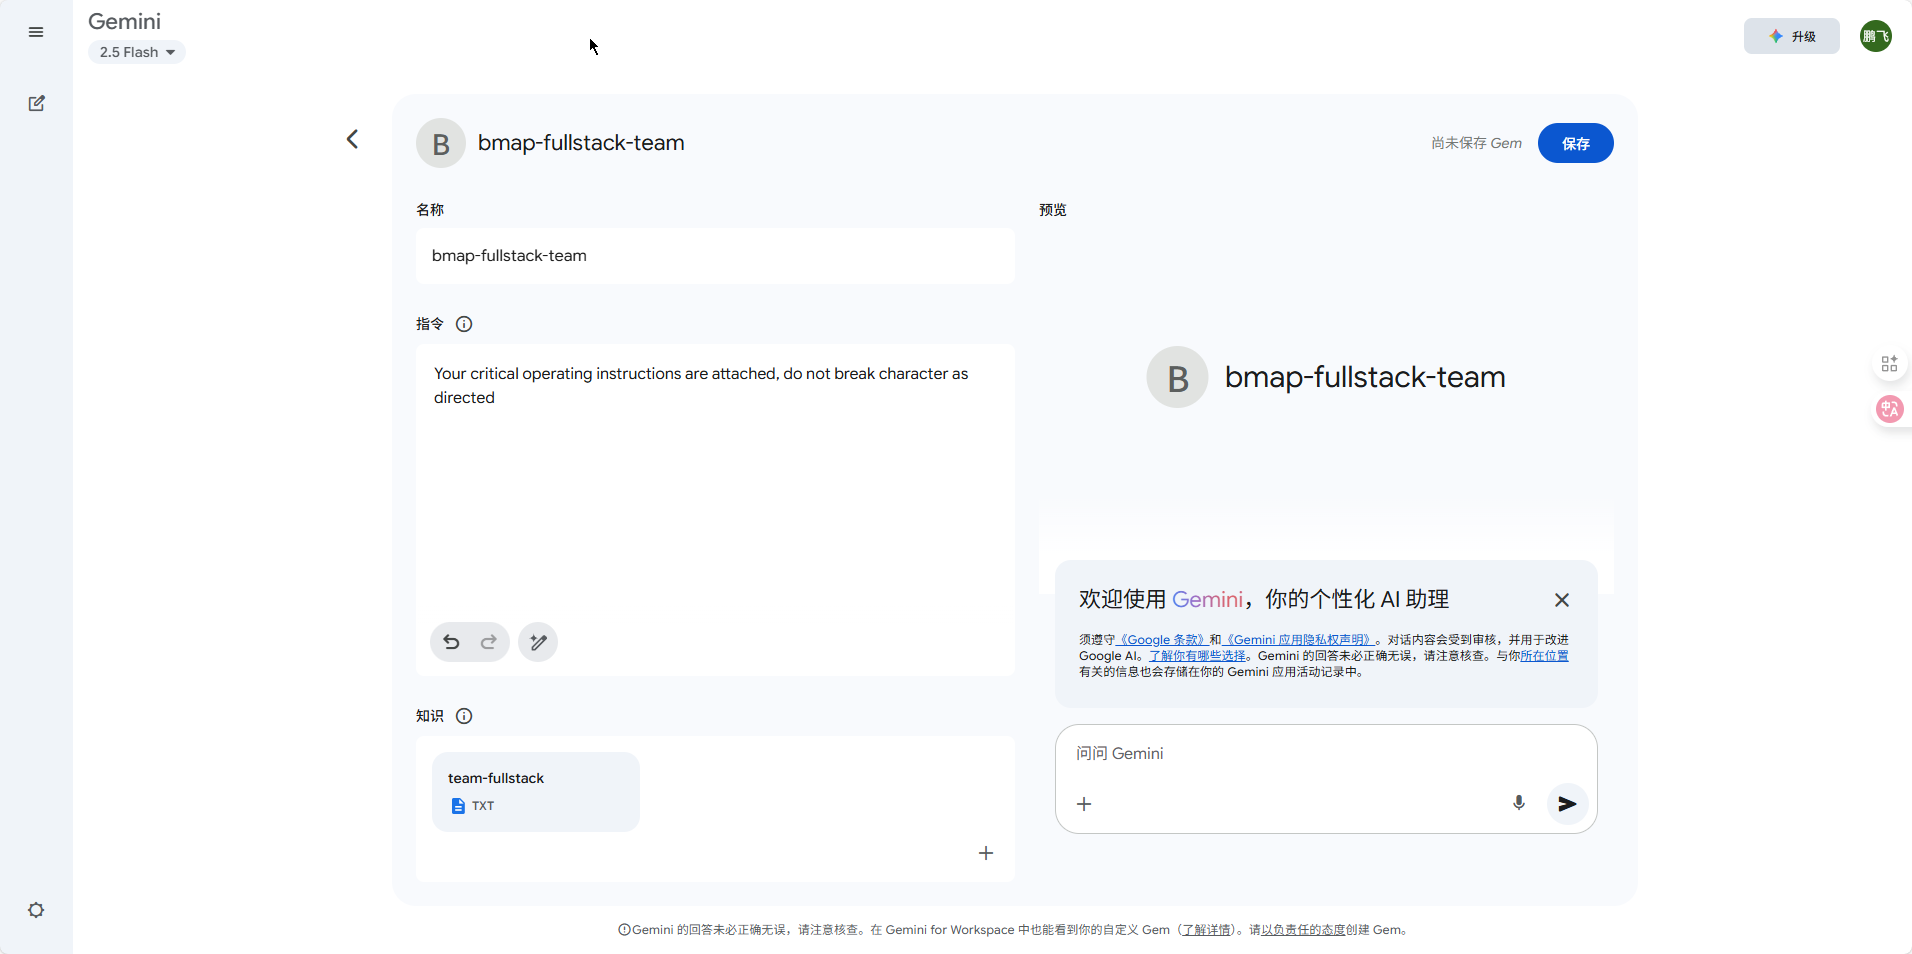Image resolution: width=1912 pixels, height=954 pixels.
Task: Click the microphone voice input icon
Action: click(x=1518, y=803)
